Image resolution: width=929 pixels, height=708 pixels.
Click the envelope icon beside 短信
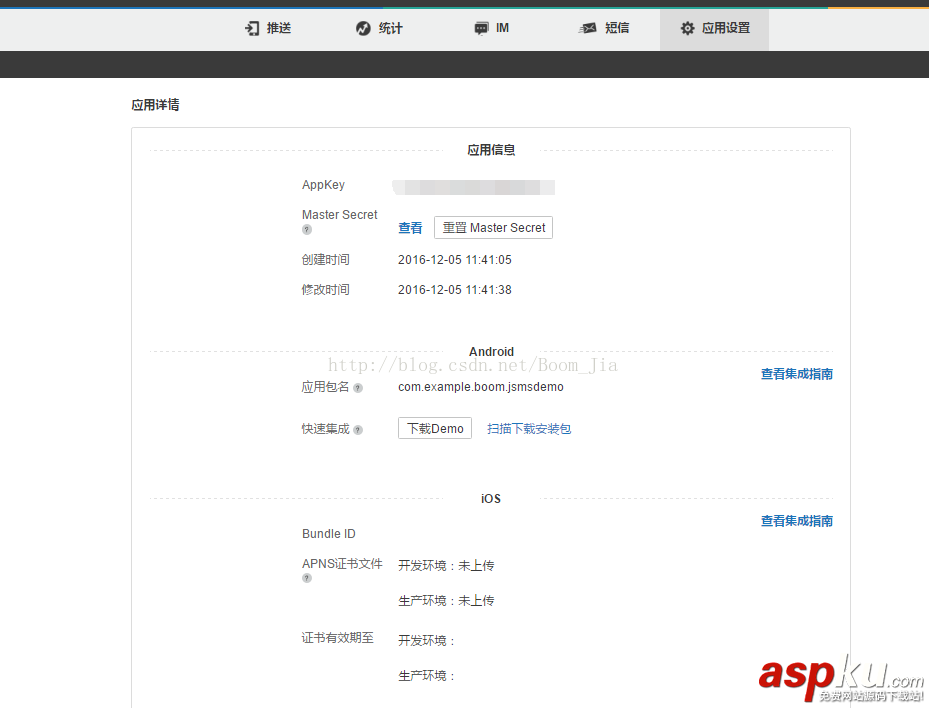point(587,28)
